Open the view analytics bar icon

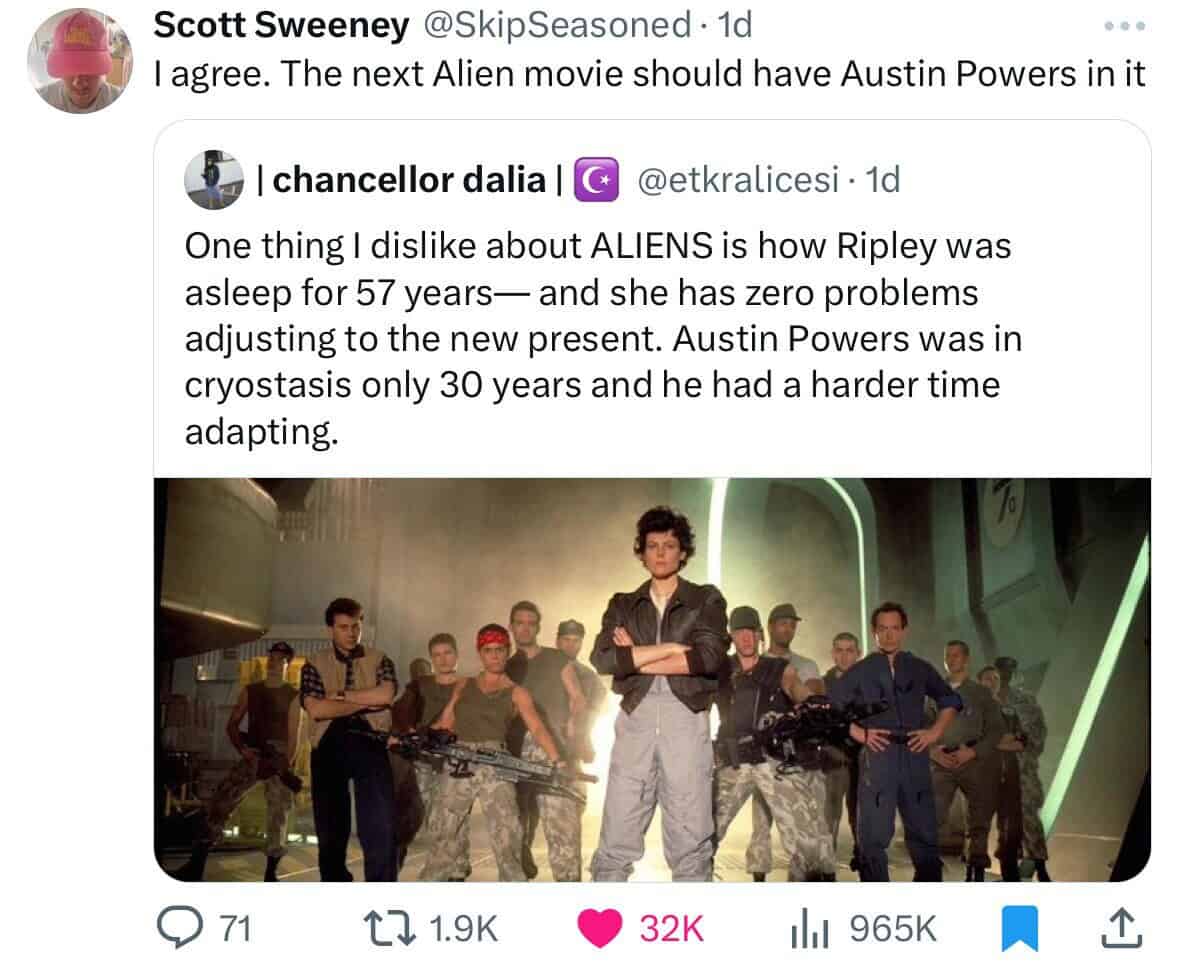tap(809, 929)
